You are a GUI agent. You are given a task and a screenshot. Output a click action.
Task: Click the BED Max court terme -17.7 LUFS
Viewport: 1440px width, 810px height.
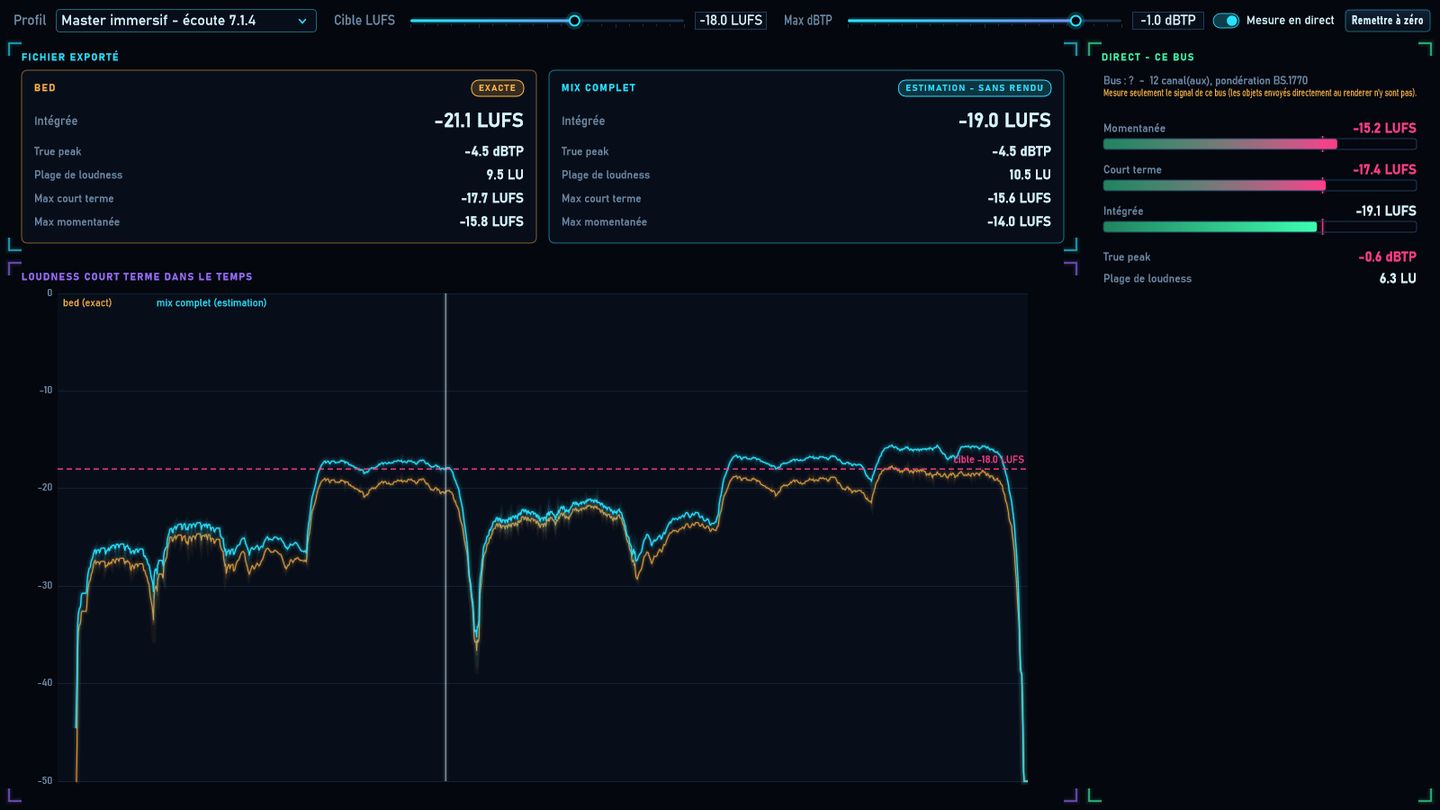point(492,198)
